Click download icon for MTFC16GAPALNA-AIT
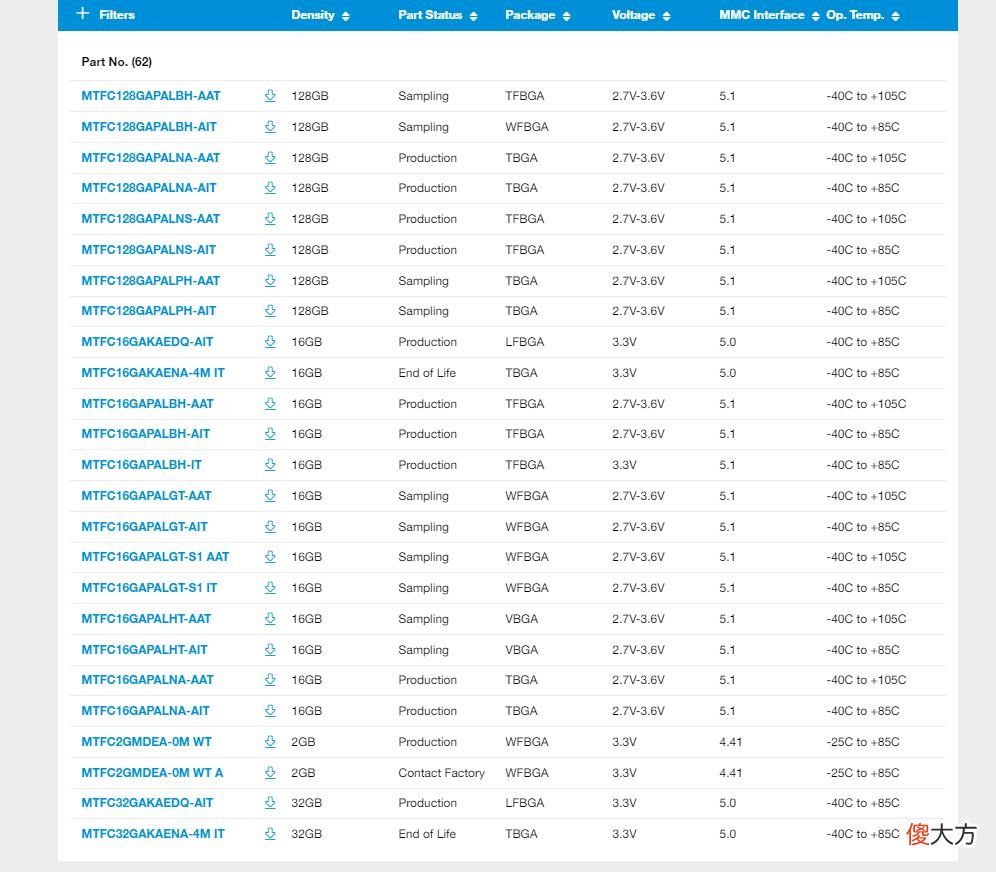 [270, 711]
